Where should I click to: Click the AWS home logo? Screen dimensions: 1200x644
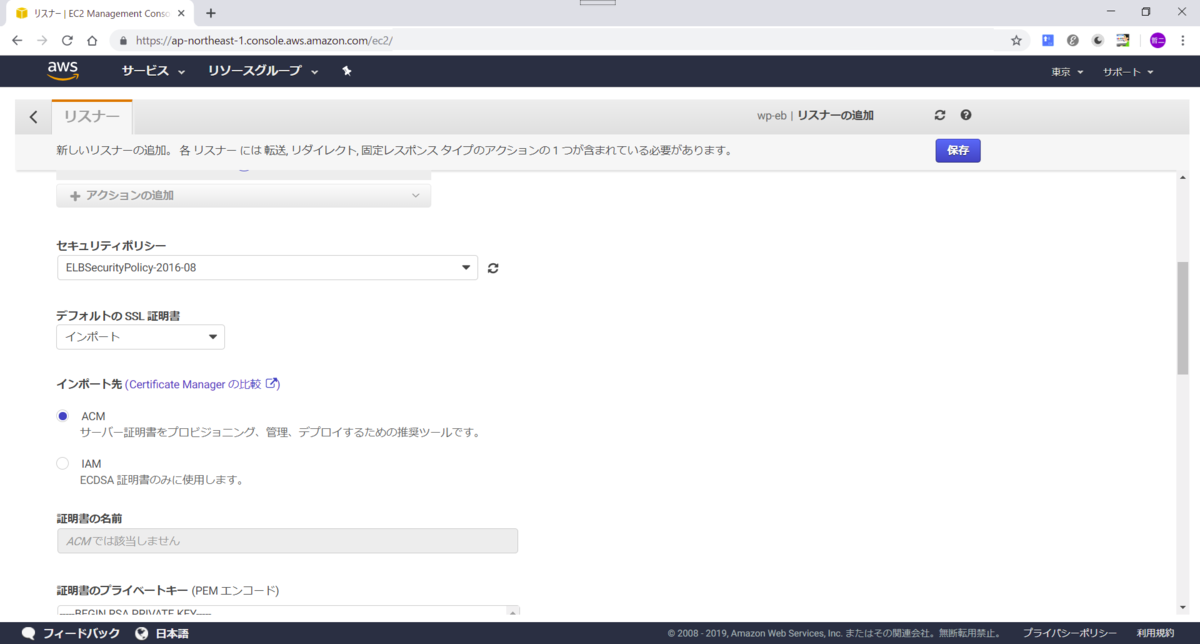[x=63, y=70]
